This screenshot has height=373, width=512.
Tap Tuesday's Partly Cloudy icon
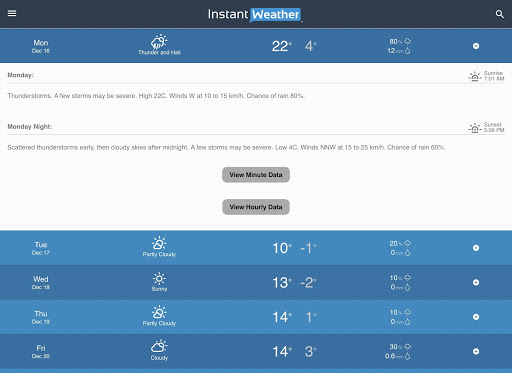click(x=159, y=243)
